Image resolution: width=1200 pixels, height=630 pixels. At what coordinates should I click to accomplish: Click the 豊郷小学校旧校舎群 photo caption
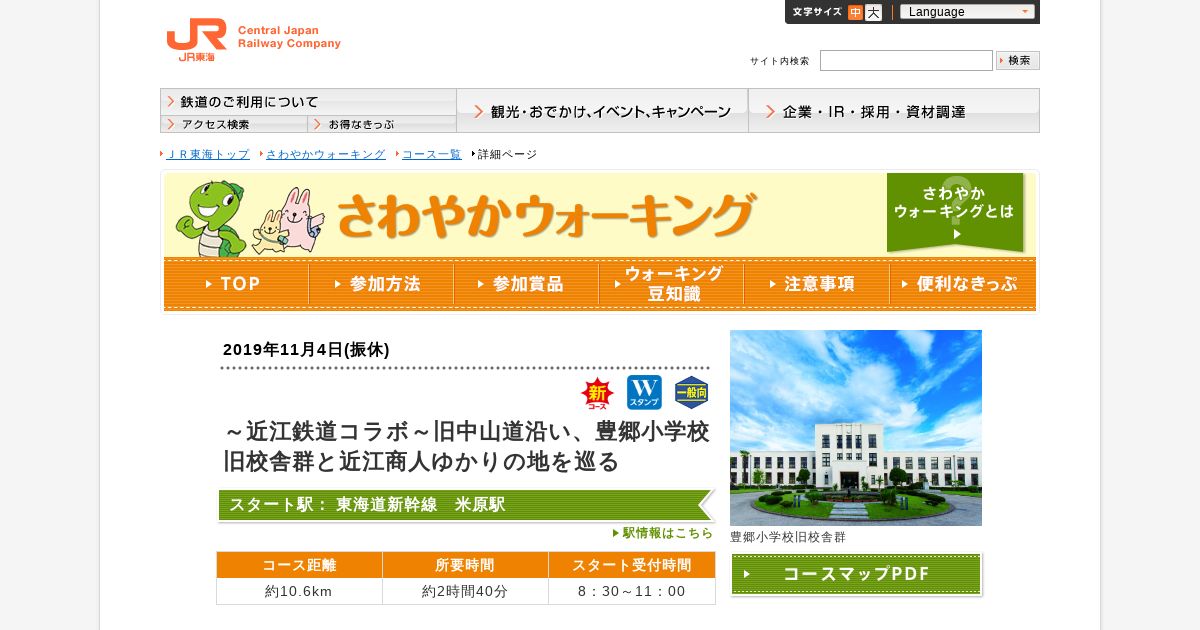tap(788, 537)
